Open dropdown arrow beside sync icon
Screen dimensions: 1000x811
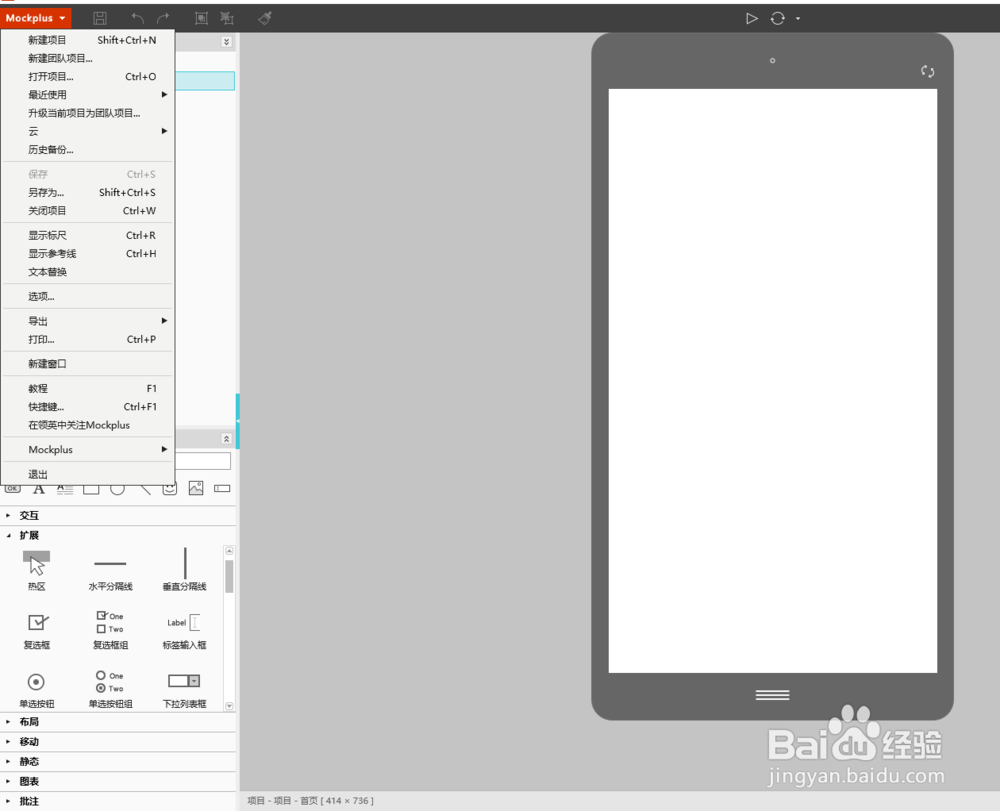click(x=798, y=19)
